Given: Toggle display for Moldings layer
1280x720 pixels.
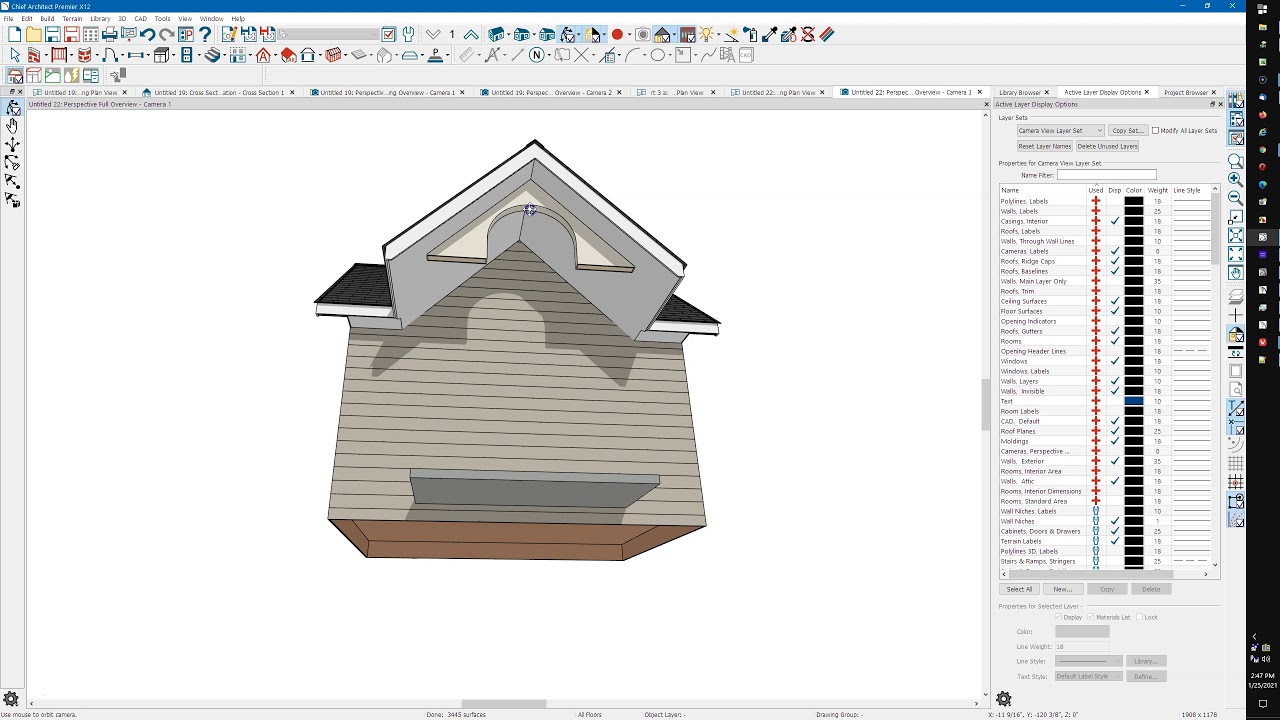Looking at the screenshot, I should (x=1115, y=441).
